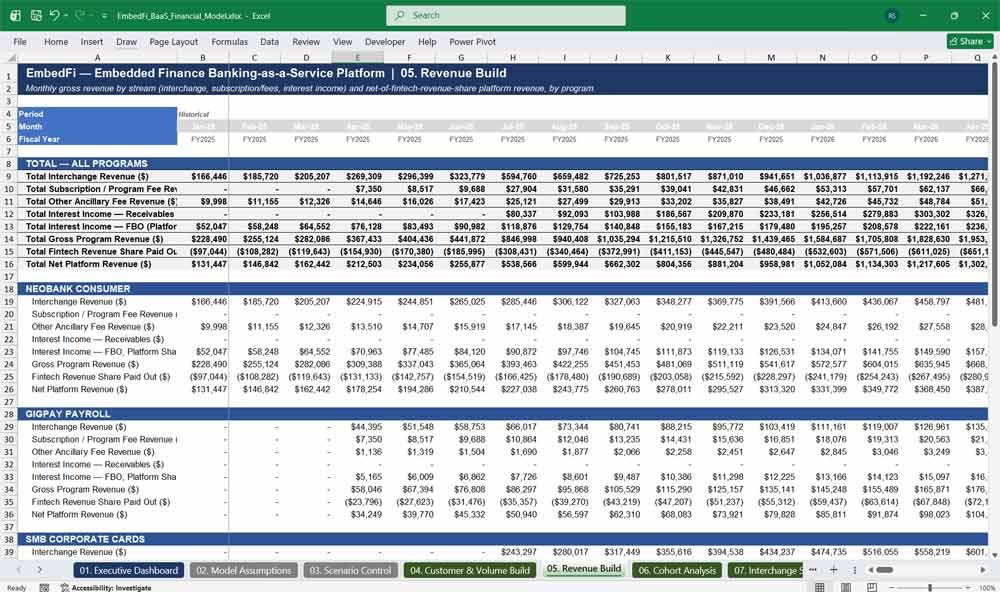Click the Excel app icon in title bar
This screenshot has width=1000, height=592.
pos(15,15)
